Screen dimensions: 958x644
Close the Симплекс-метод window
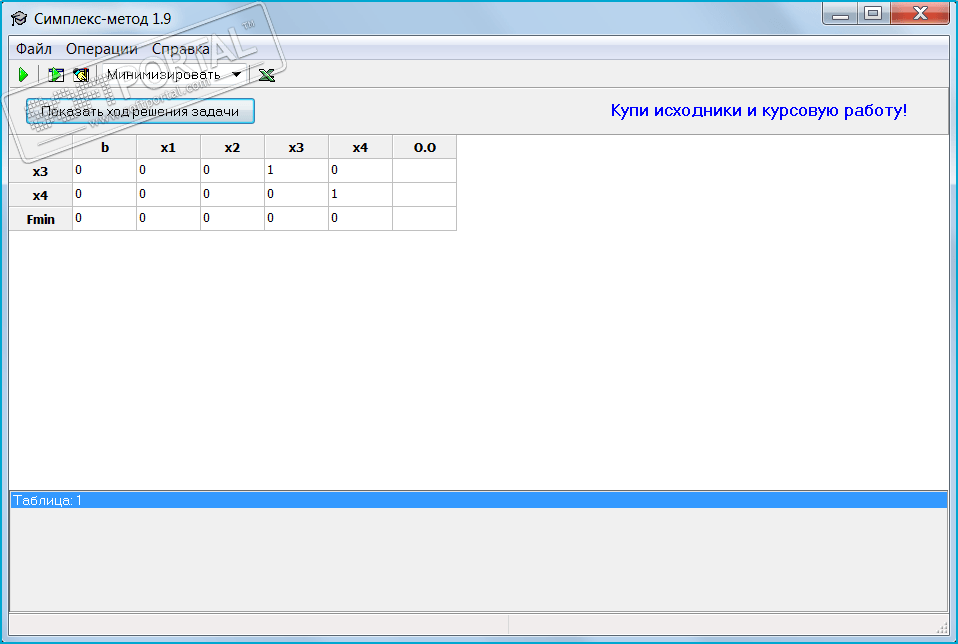point(920,13)
